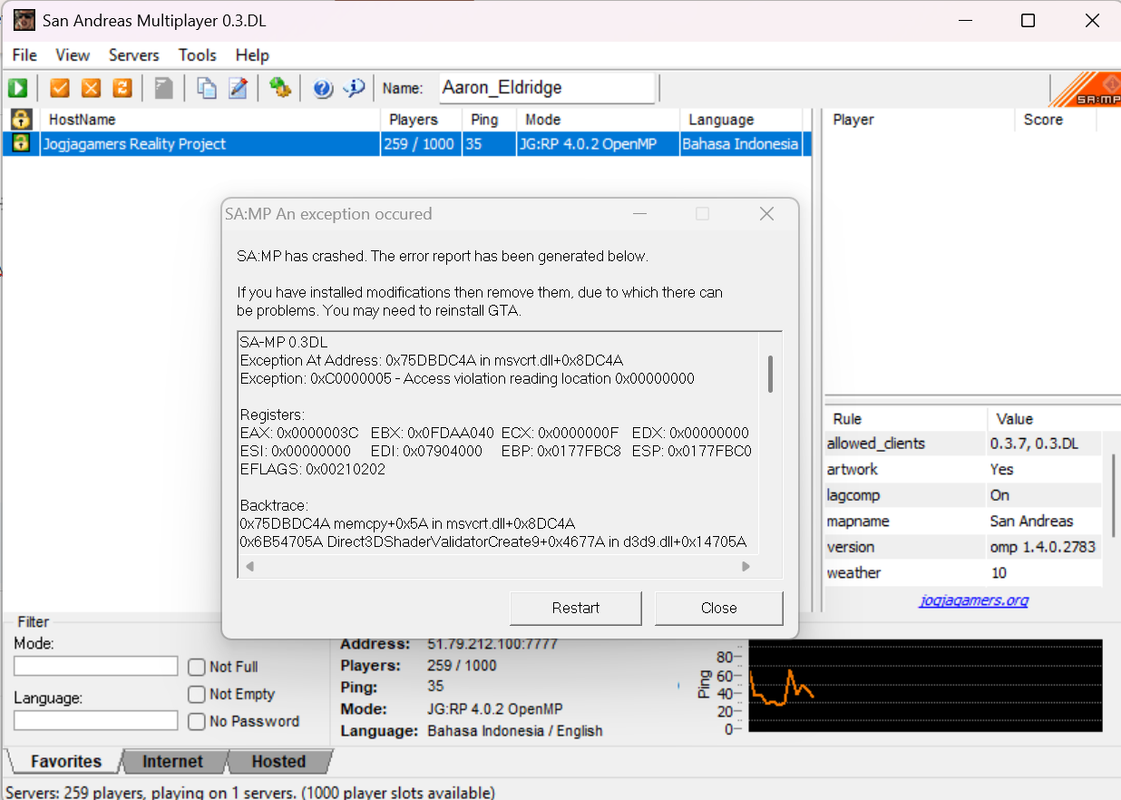Viewport: 1121px width, 800px height.
Task: Click the SA:MP logo banner
Action: [1086, 89]
